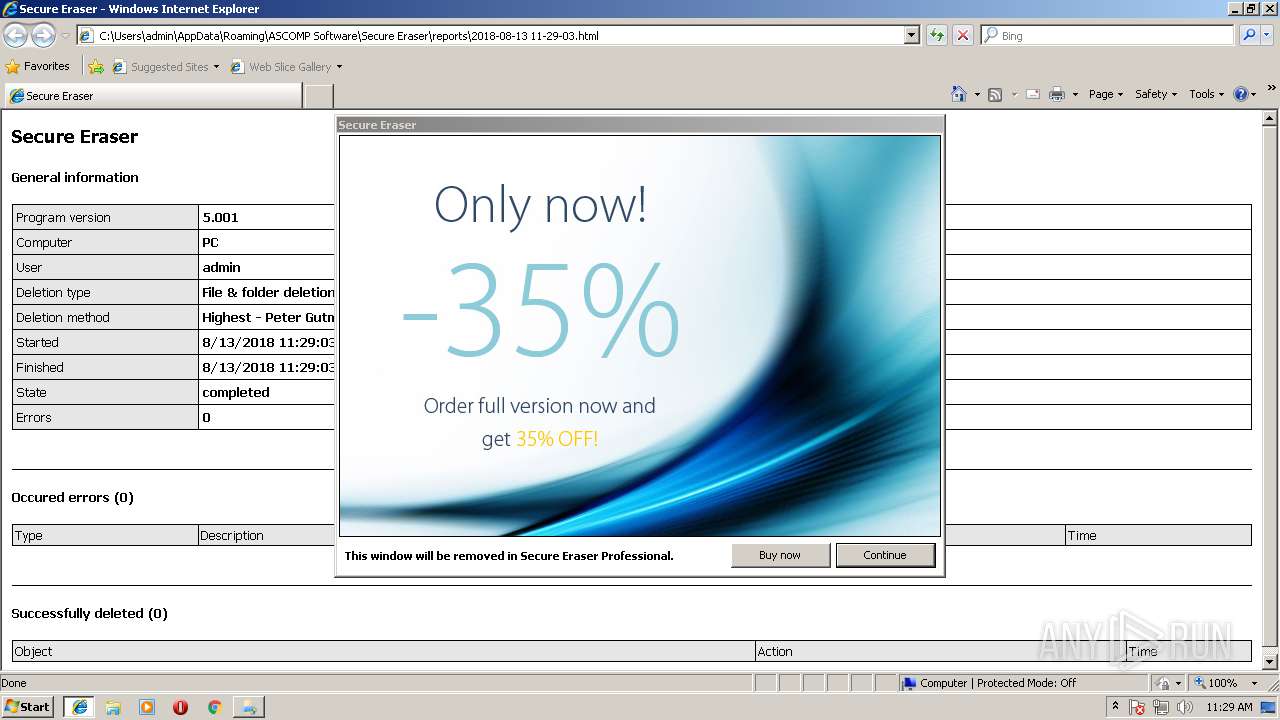Click the Read Mail envelope icon

pos(1032,94)
